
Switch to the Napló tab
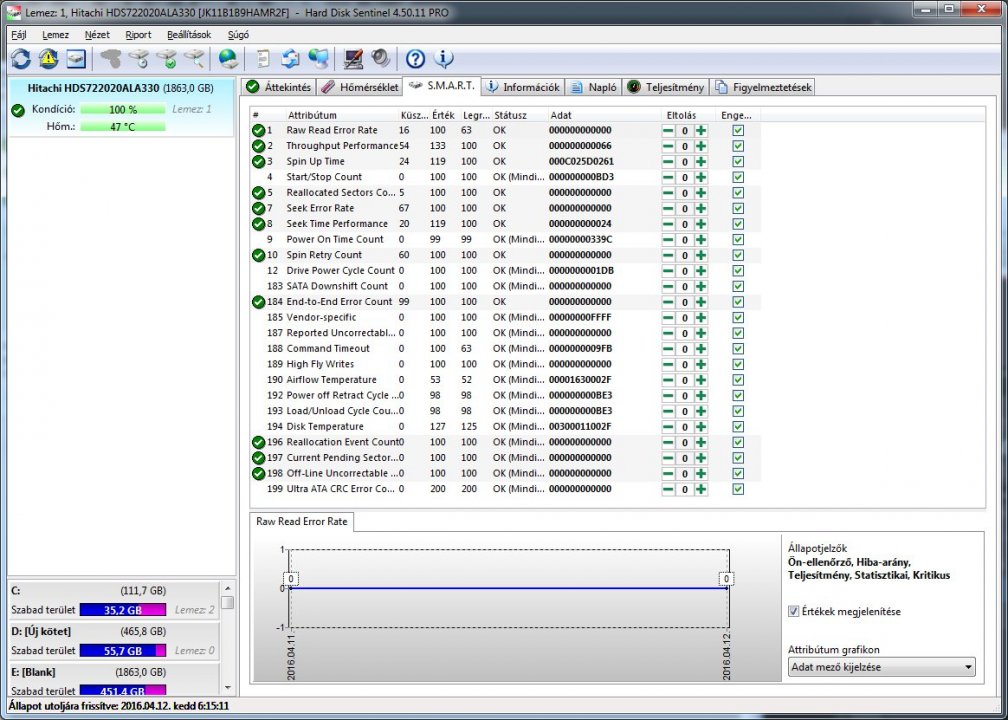pyautogui.click(x=594, y=87)
